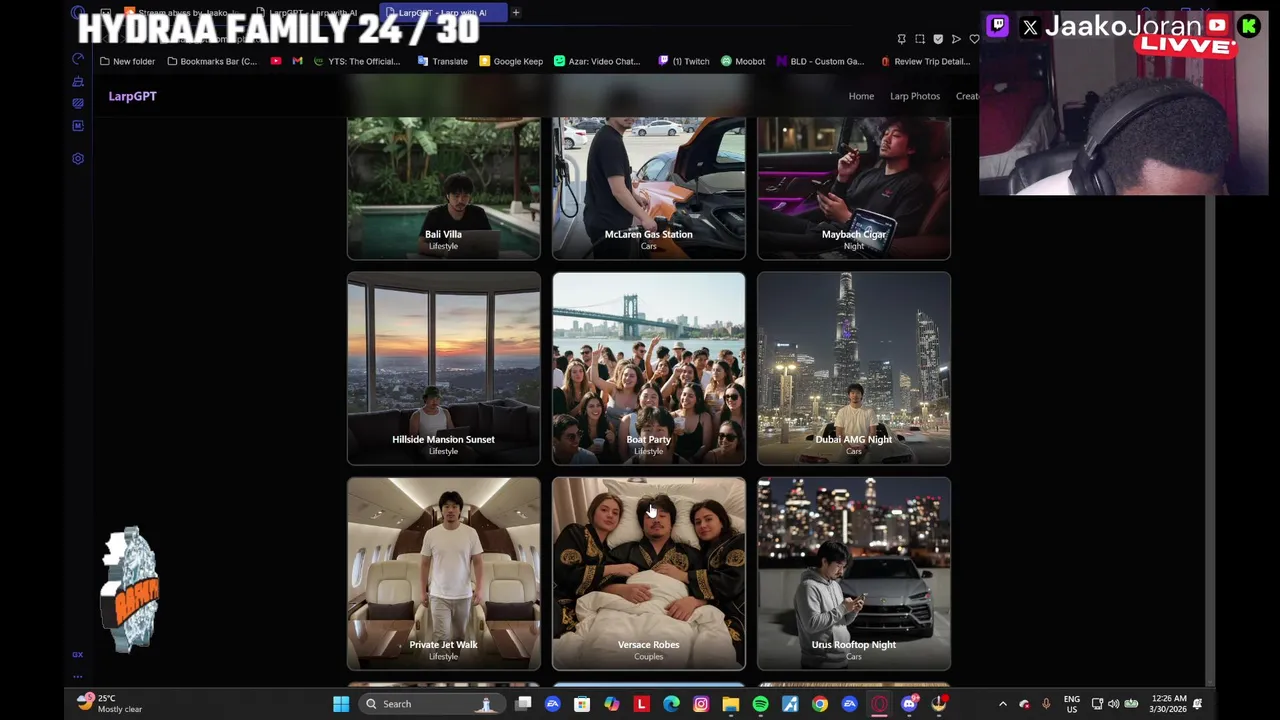The width and height of the screenshot is (1280, 720).
Task: Pick the Private Jet Walk card
Action: click(443, 573)
